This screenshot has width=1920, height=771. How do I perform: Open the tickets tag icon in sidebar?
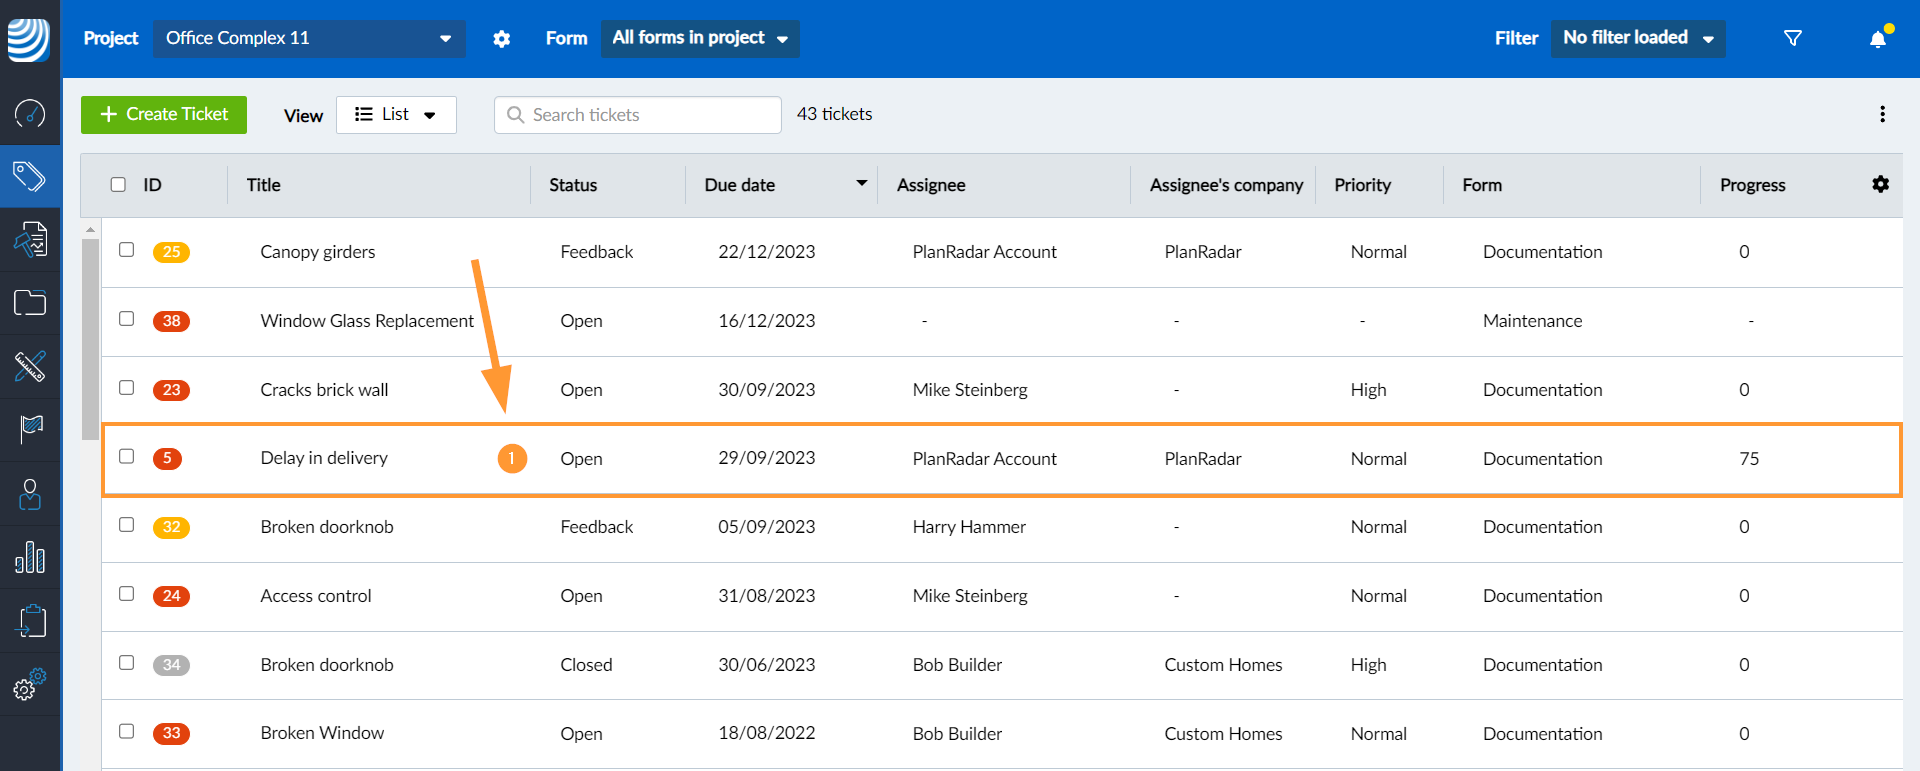[30, 177]
